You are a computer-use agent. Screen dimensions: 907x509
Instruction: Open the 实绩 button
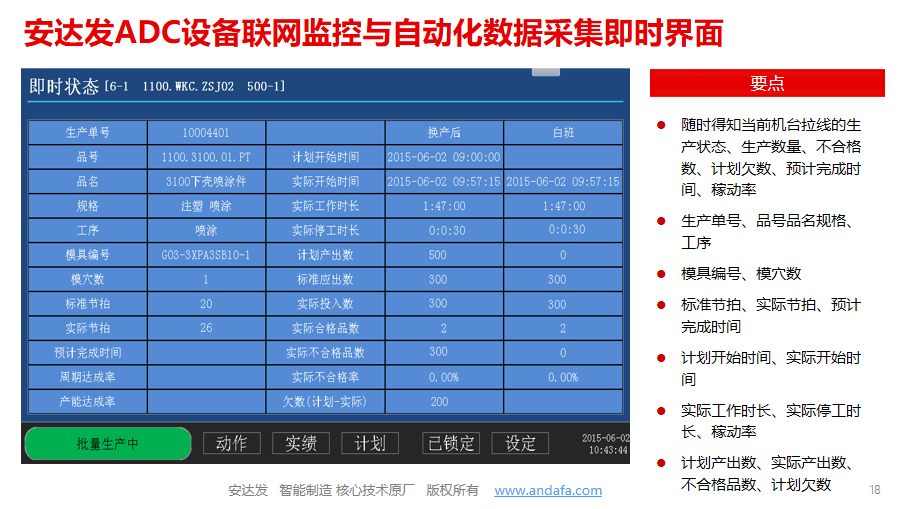coord(301,444)
